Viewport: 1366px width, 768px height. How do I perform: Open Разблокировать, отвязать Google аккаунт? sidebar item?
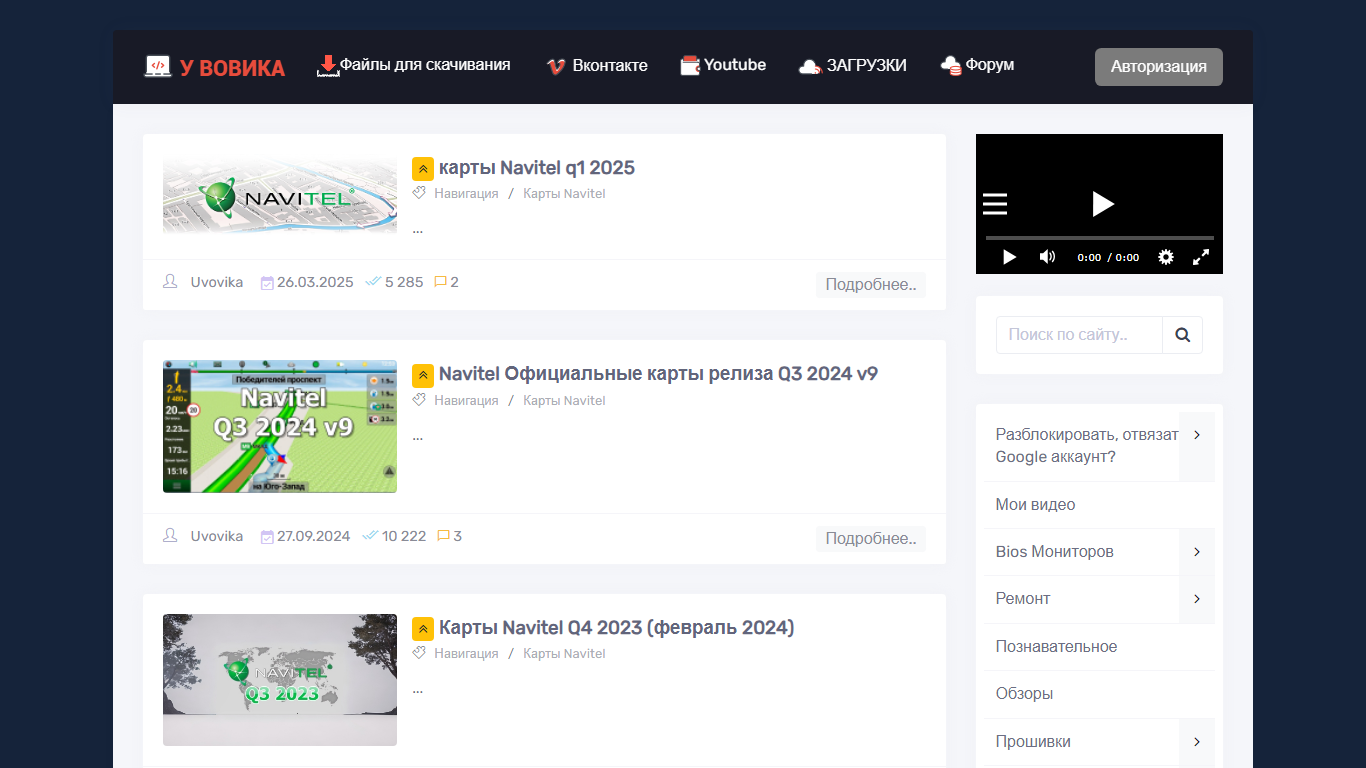click(x=1087, y=446)
